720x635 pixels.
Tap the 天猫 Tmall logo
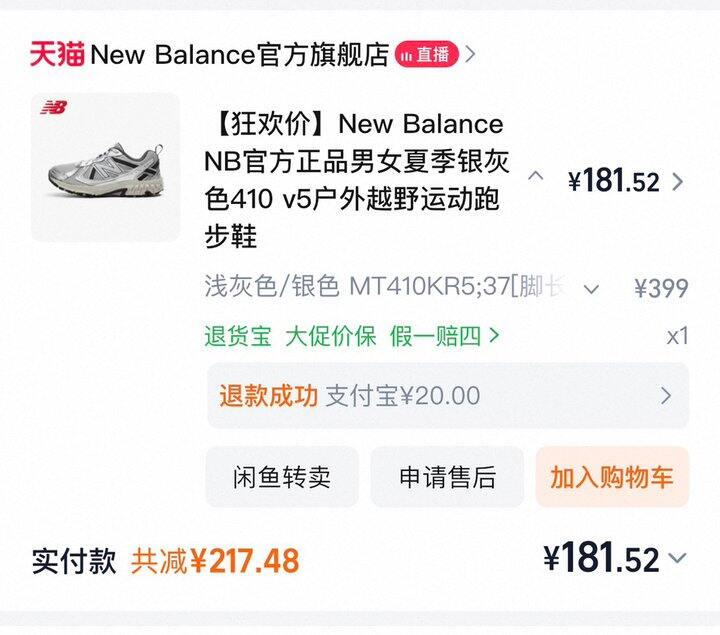point(57,54)
